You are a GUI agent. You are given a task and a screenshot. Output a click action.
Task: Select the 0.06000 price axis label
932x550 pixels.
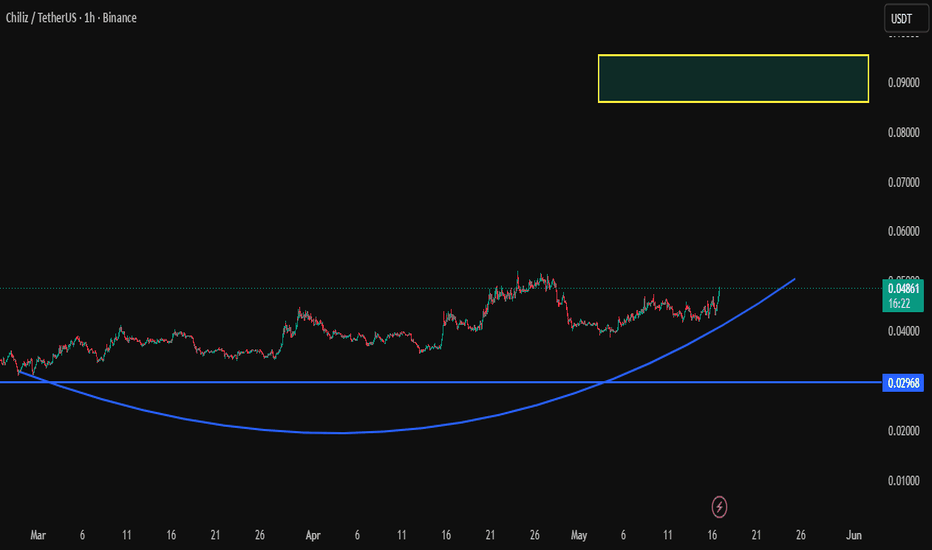click(x=903, y=231)
